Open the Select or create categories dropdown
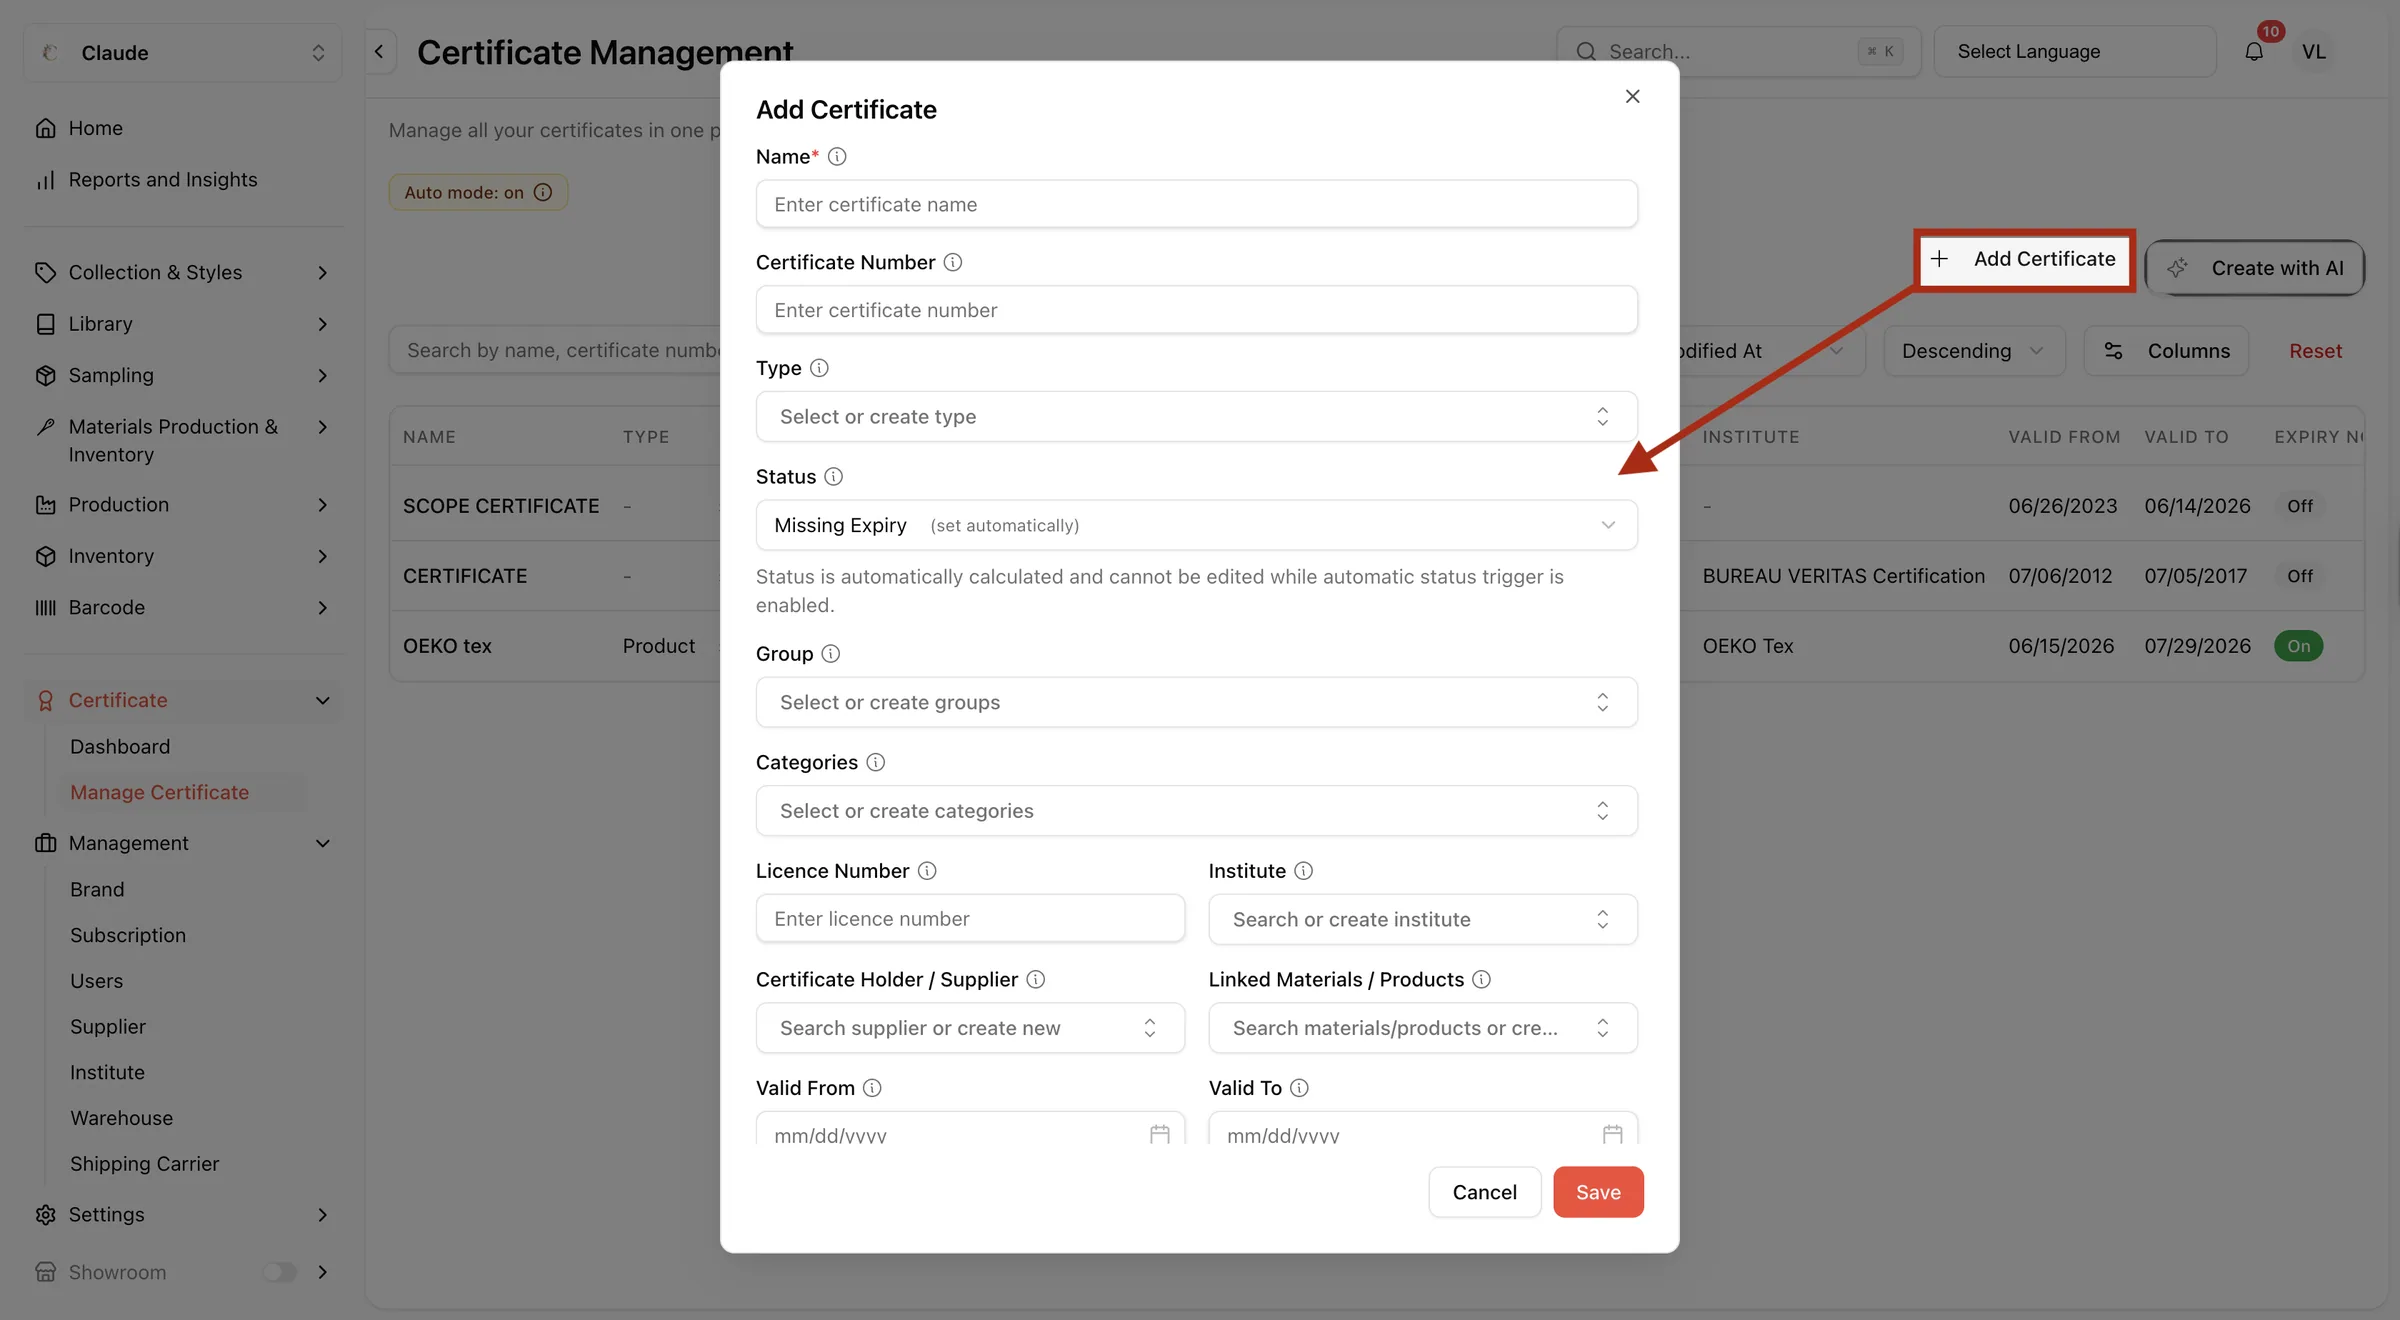Image resolution: width=2400 pixels, height=1320 pixels. pos(1196,811)
